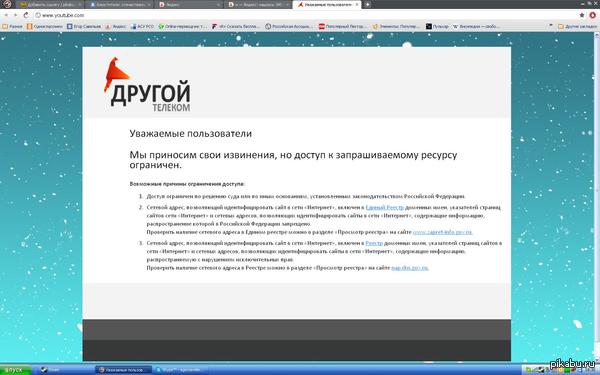Go back using the back arrow
The image size is (600, 375).
[6, 15]
